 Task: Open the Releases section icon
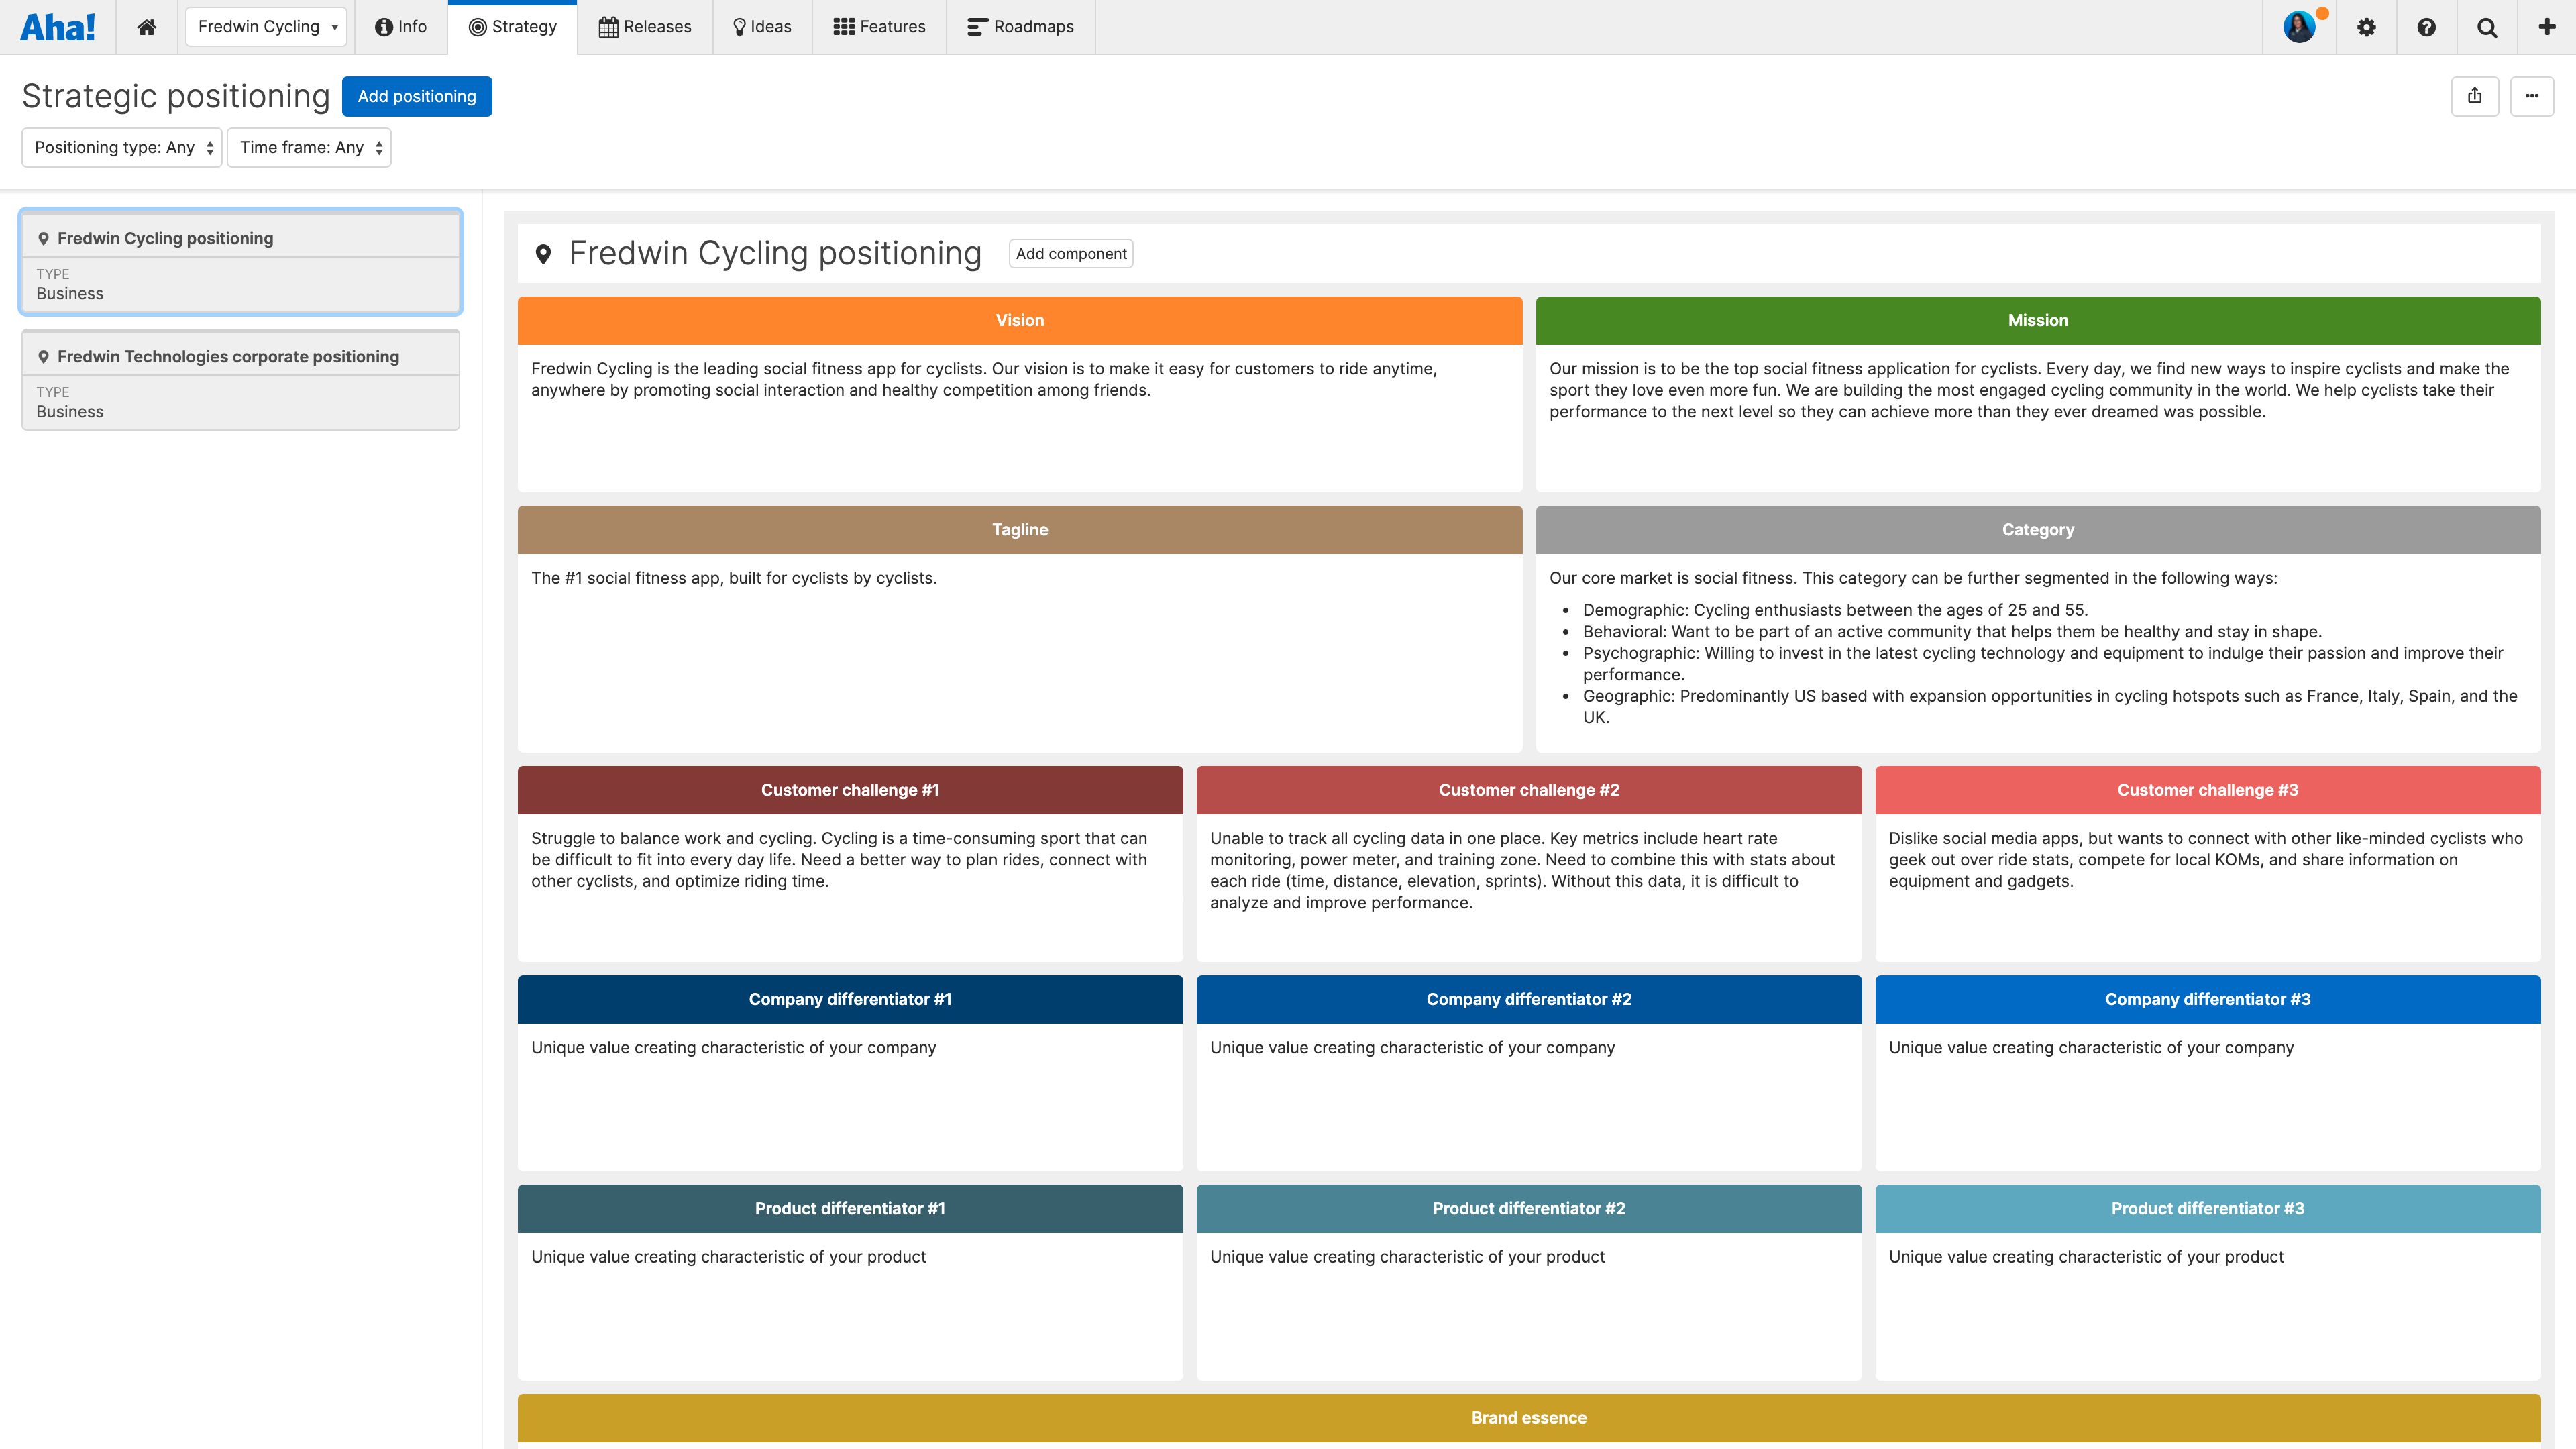coord(607,27)
